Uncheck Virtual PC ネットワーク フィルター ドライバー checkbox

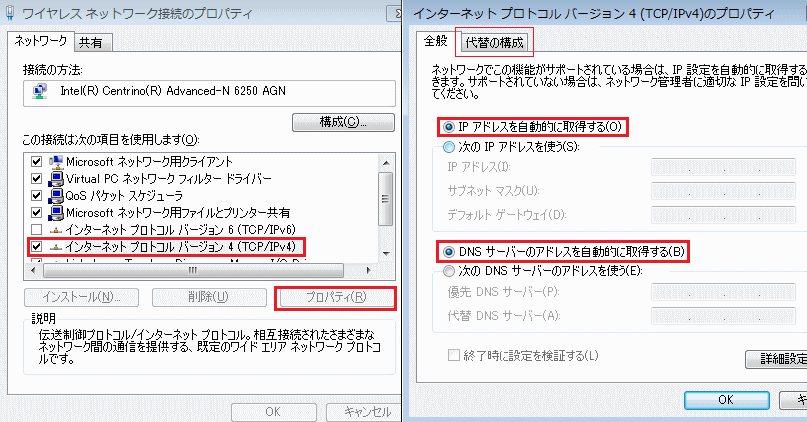pyautogui.click(x=36, y=179)
